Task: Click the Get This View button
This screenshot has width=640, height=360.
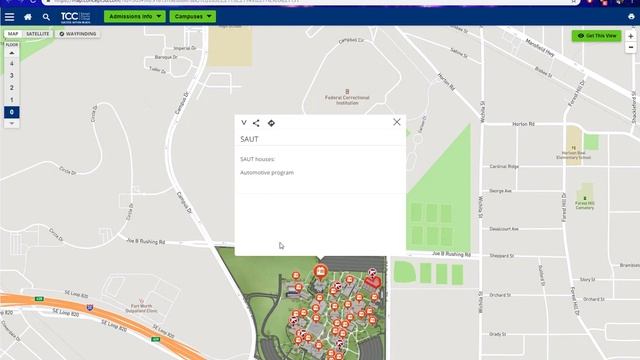Action: coord(596,36)
